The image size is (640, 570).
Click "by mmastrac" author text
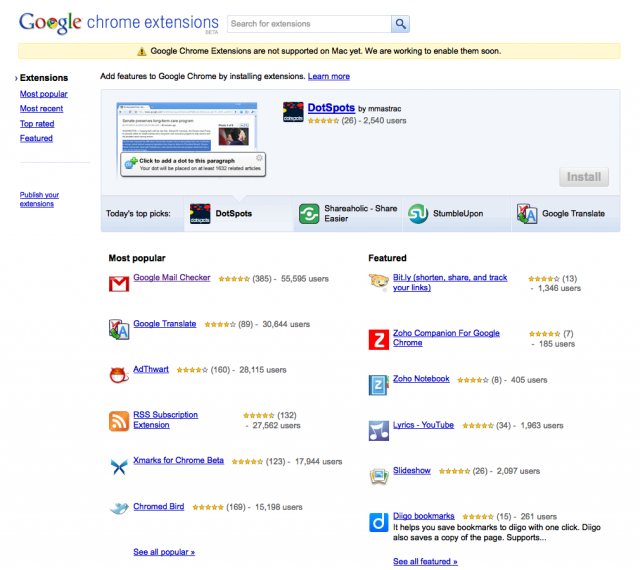point(380,109)
